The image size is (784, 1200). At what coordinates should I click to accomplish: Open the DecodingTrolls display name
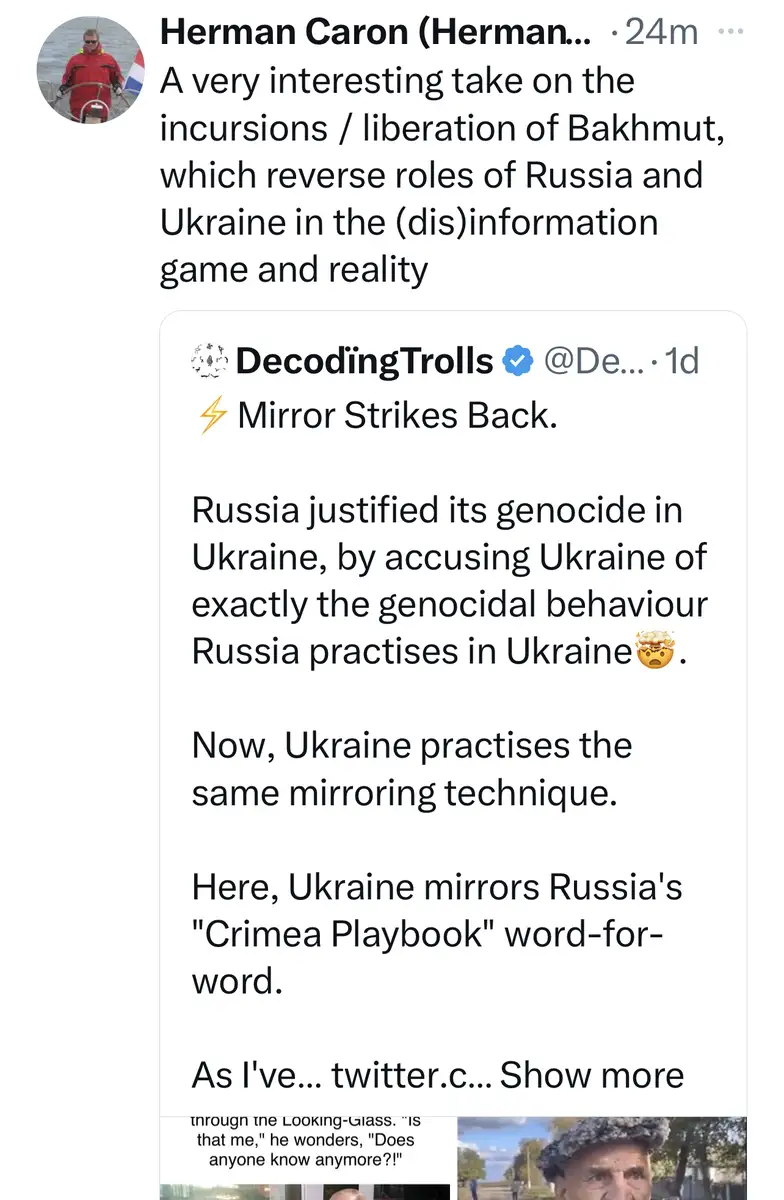(x=364, y=361)
